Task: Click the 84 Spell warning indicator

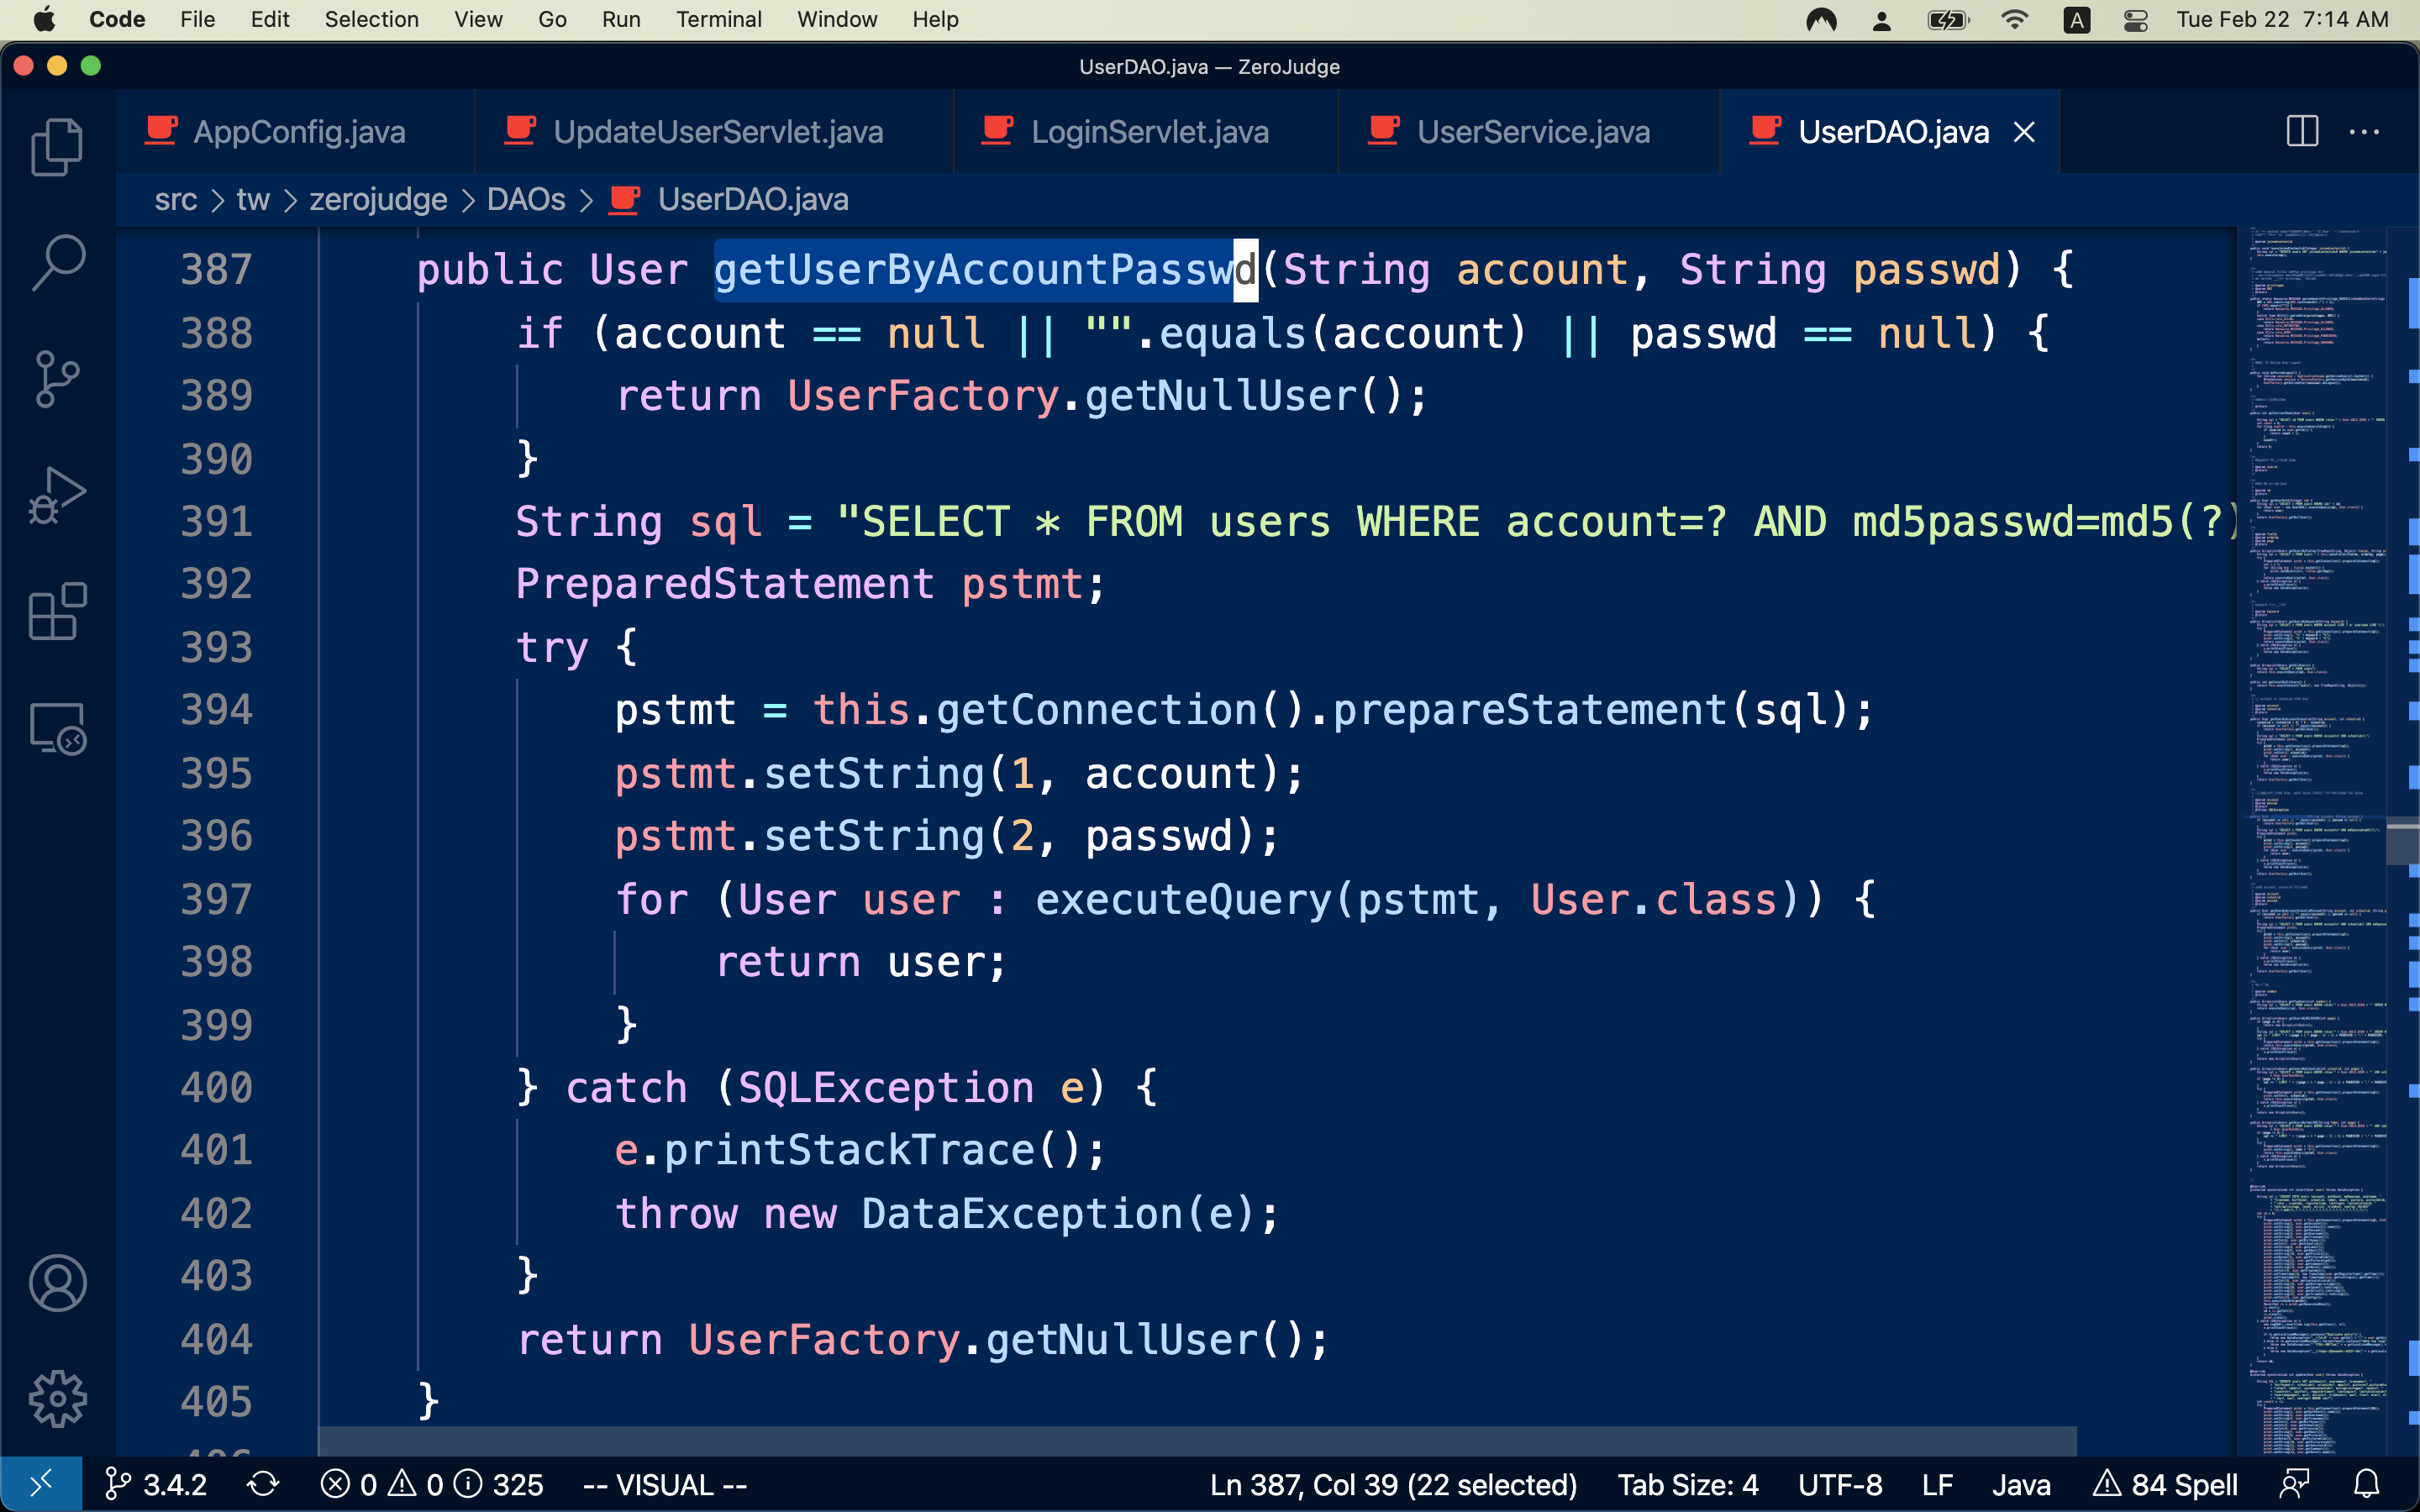Action: [x=2165, y=1484]
